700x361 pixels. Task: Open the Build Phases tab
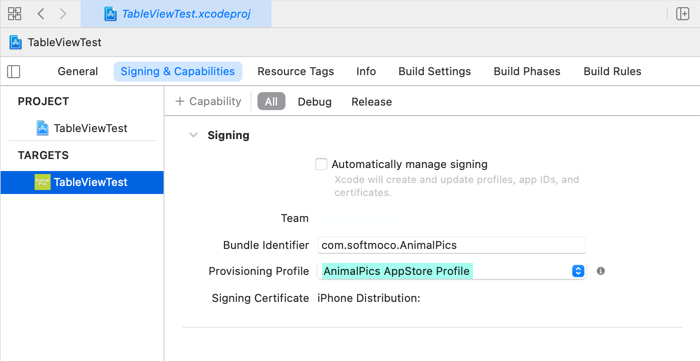pyautogui.click(x=527, y=71)
